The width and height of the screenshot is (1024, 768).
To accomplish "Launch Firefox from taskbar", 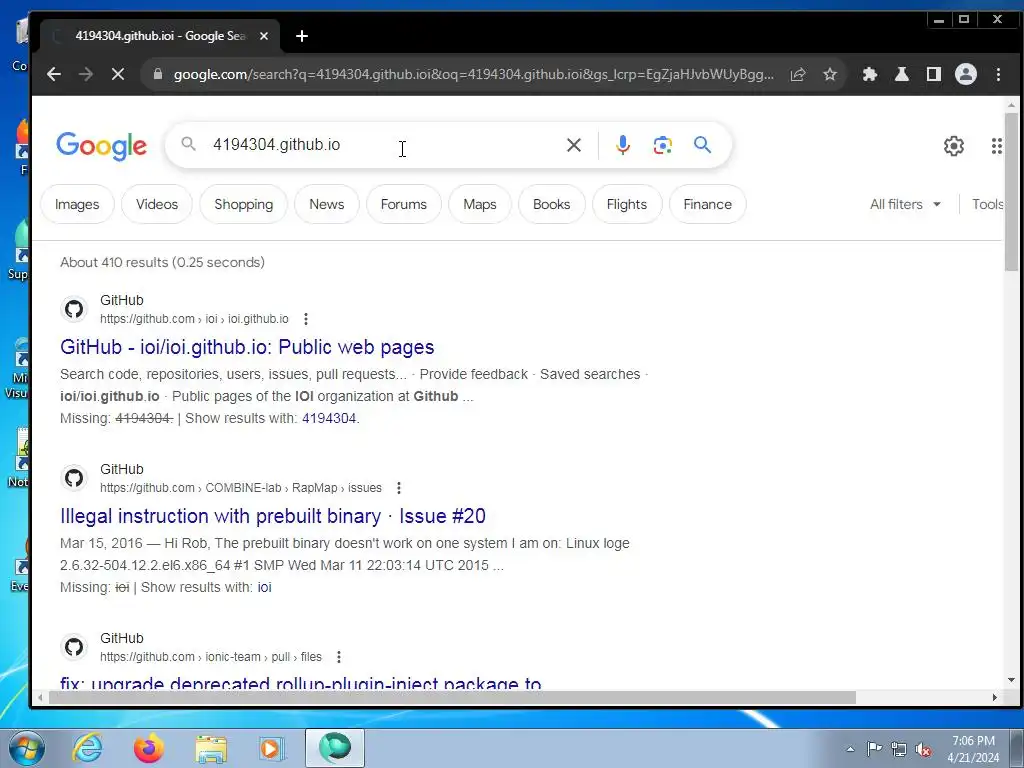I will click(x=149, y=748).
